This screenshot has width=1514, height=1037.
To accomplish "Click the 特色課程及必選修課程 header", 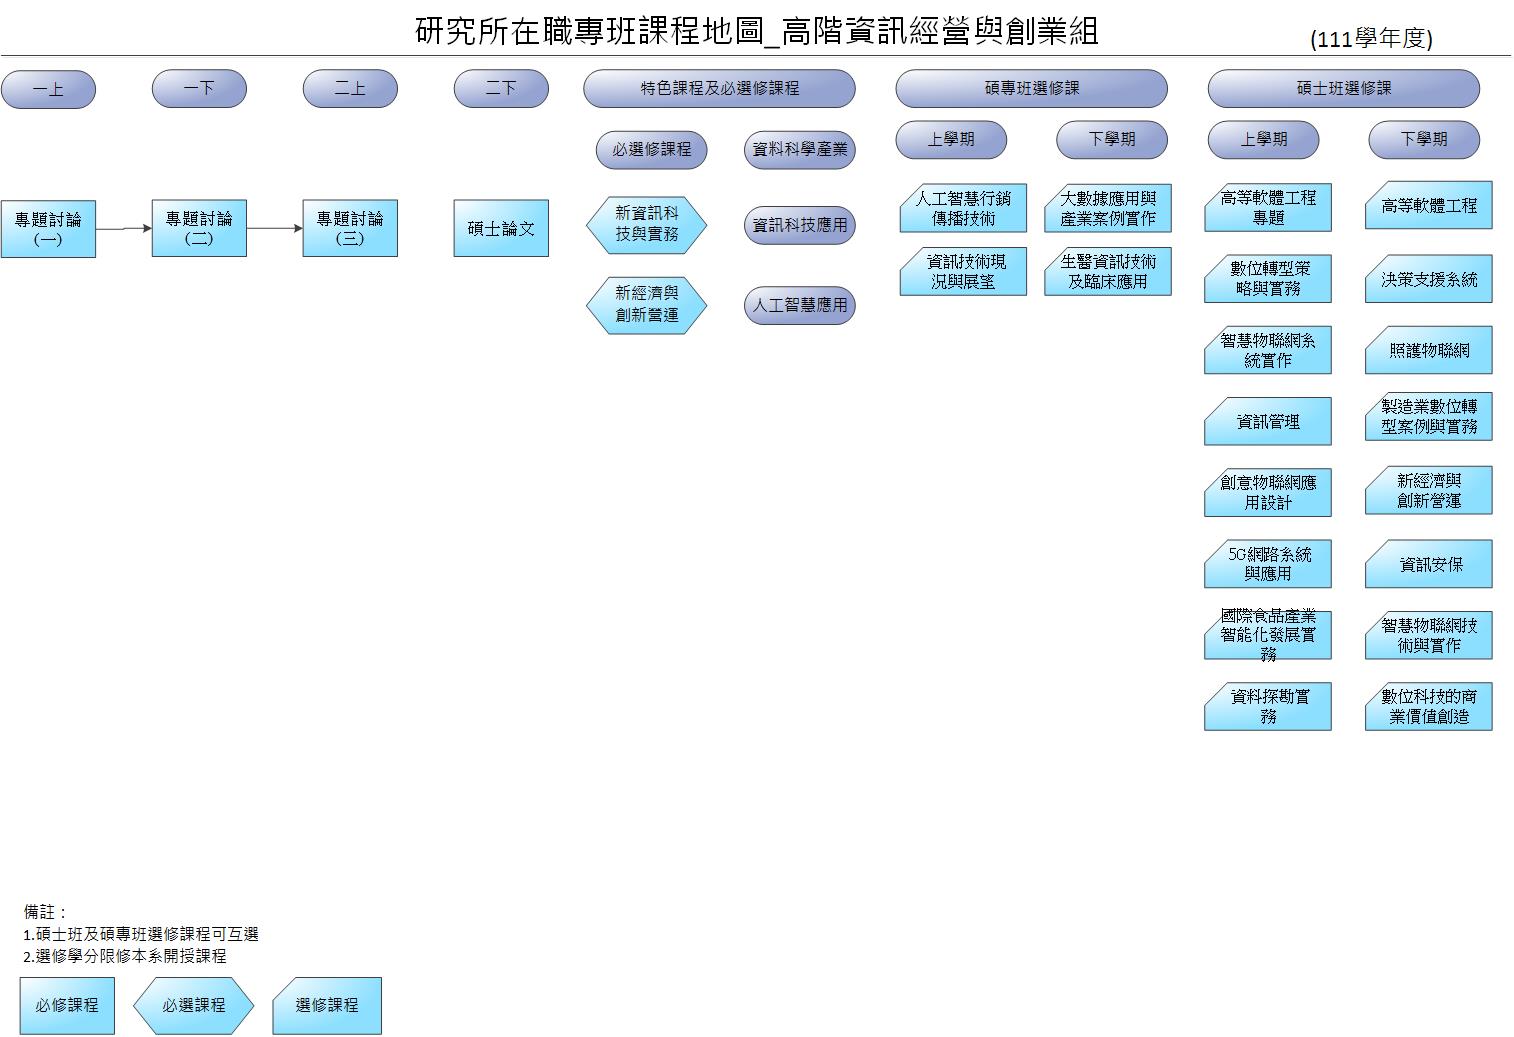I will pos(719,88).
